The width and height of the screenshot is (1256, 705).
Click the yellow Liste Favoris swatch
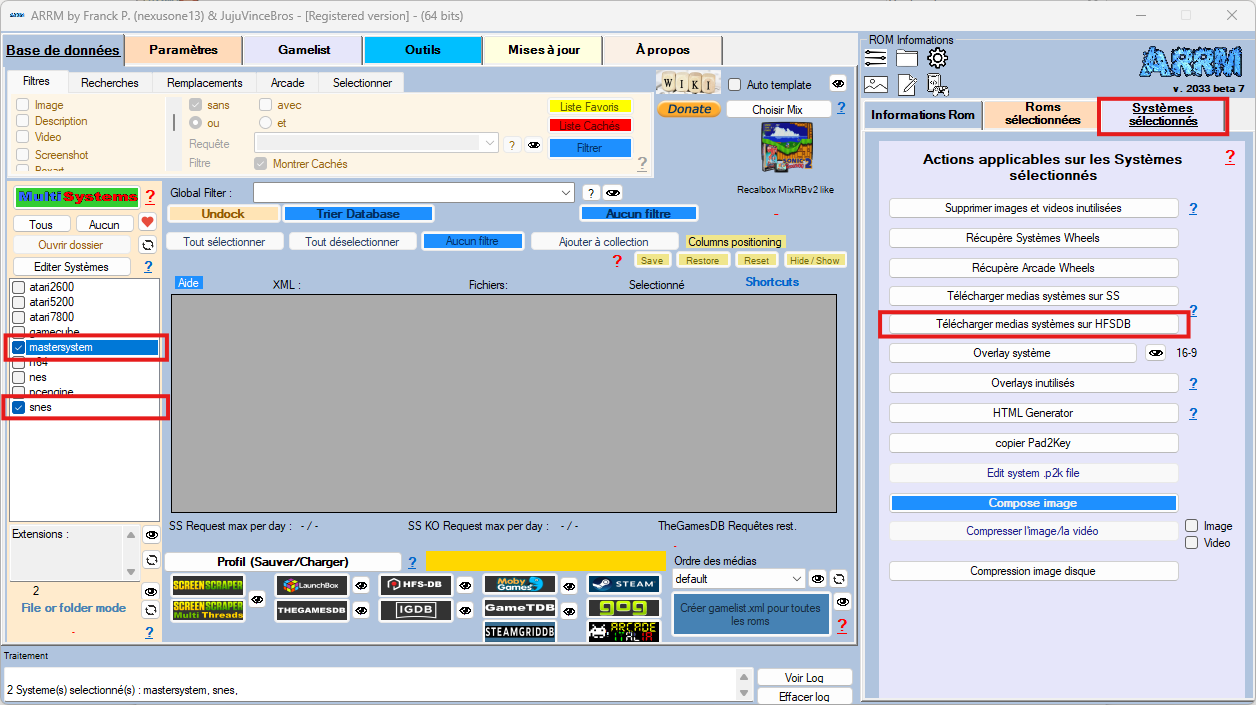[x=590, y=106]
